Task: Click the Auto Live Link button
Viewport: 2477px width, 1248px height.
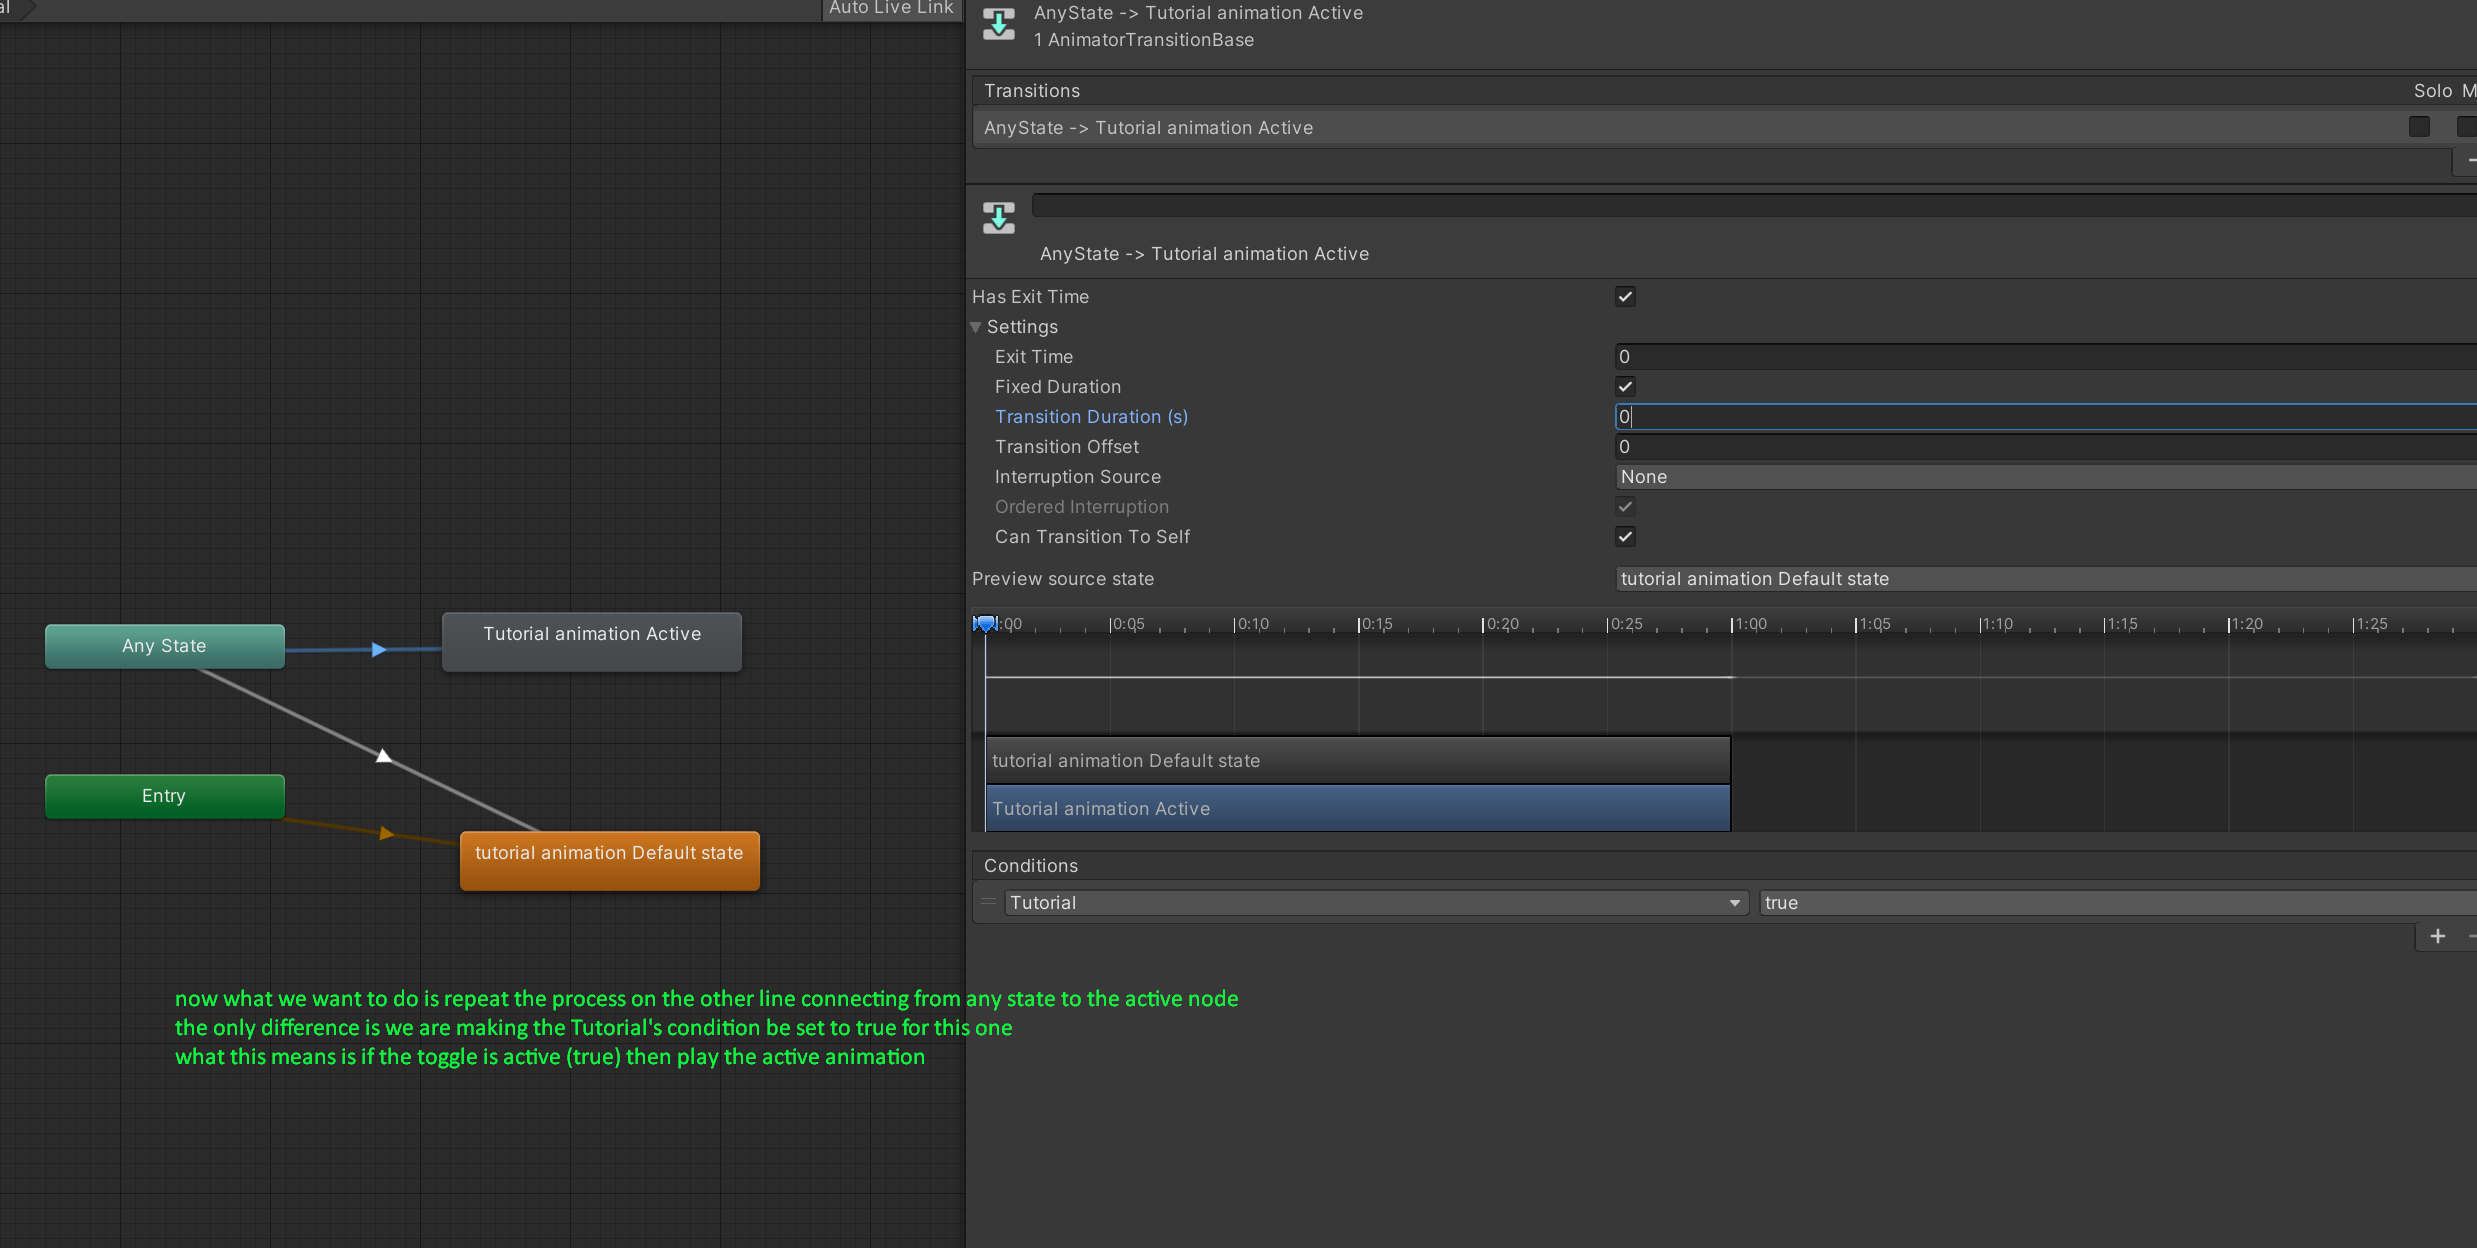Action: click(x=890, y=9)
